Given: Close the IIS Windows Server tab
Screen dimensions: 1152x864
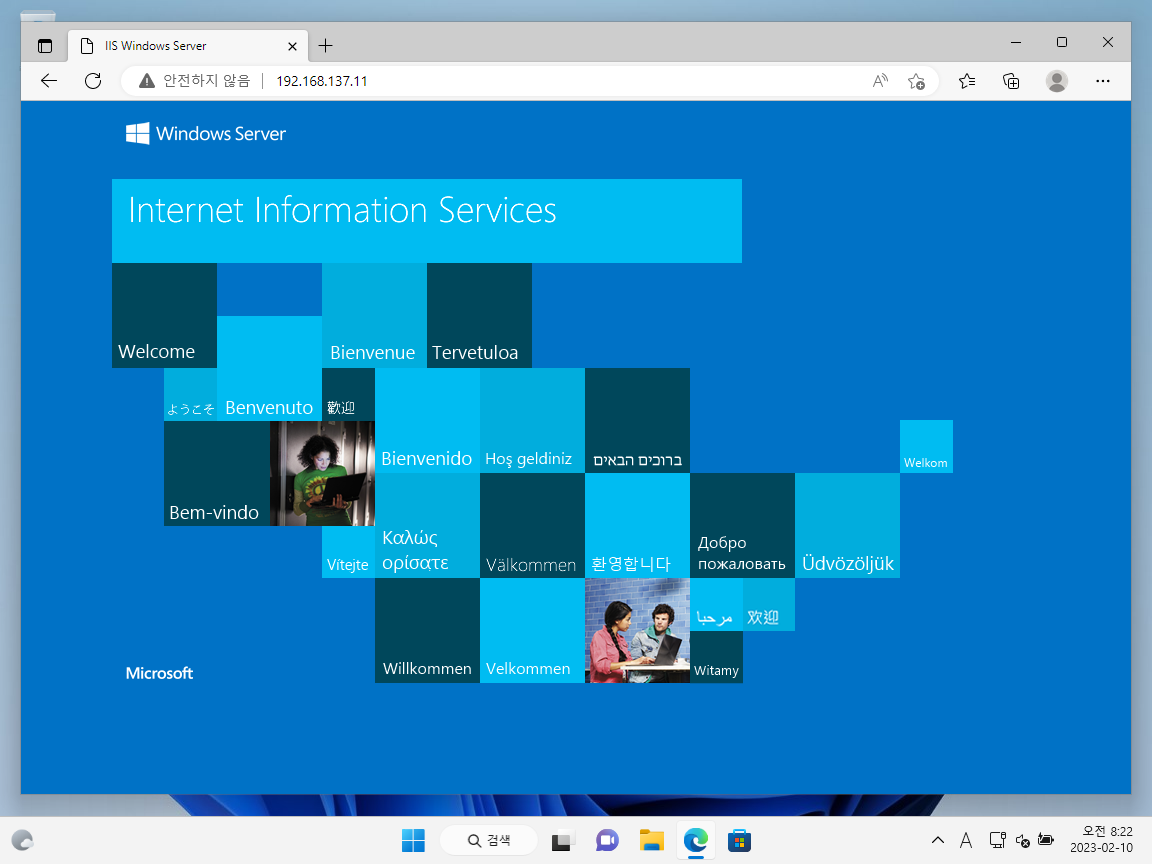Looking at the screenshot, I should (x=292, y=46).
